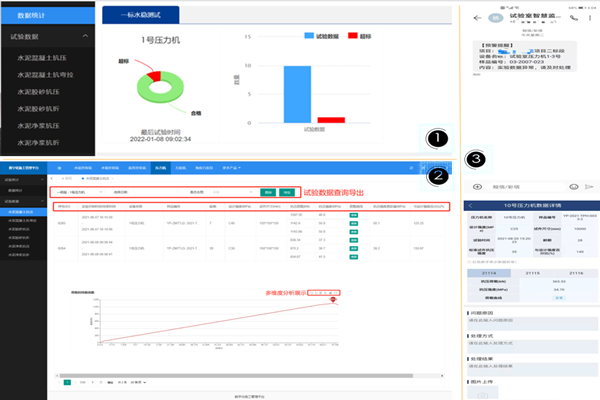Click the green query button in filter bar
600x400 pixels.
tap(268, 192)
